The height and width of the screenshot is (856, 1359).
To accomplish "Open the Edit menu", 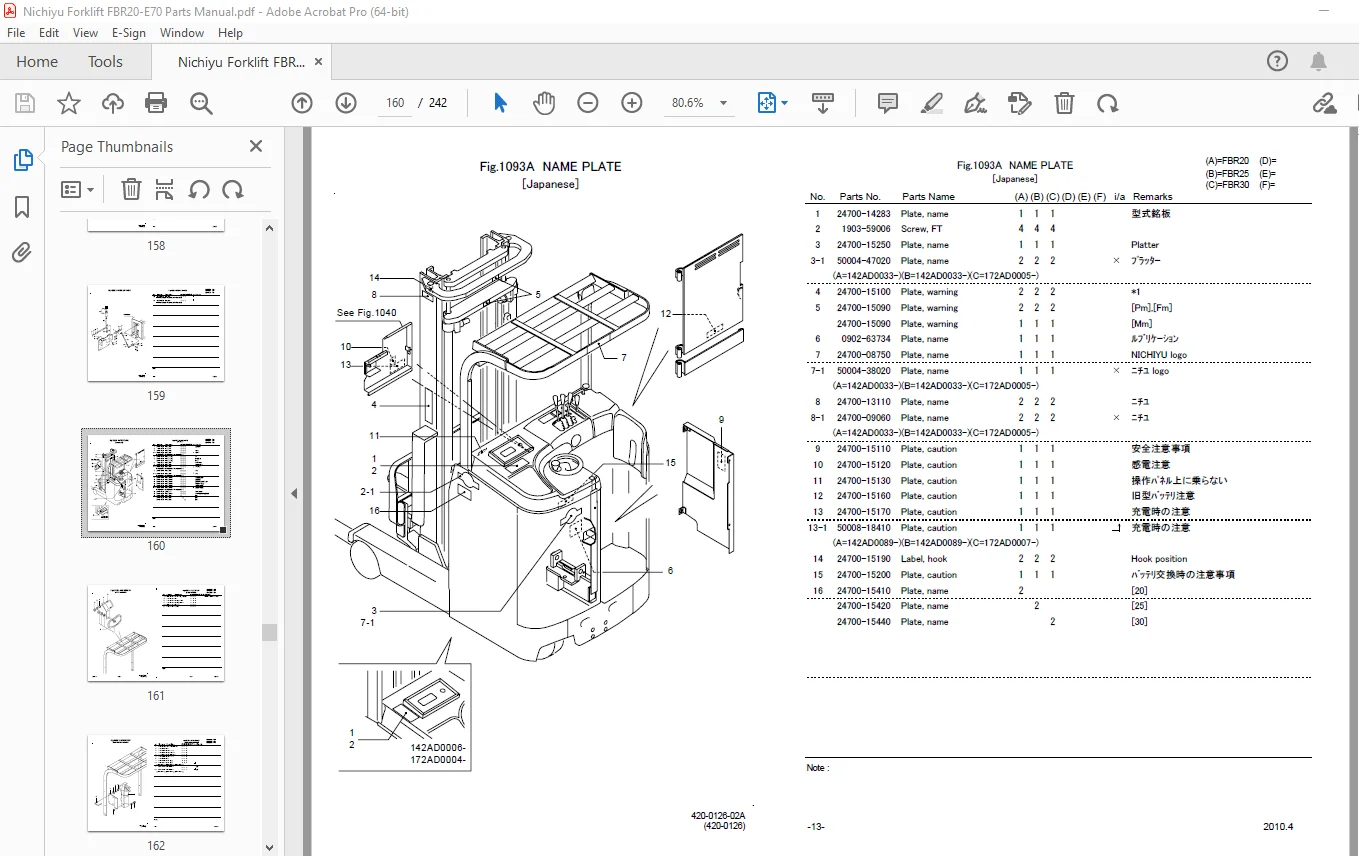I will point(49,33).
